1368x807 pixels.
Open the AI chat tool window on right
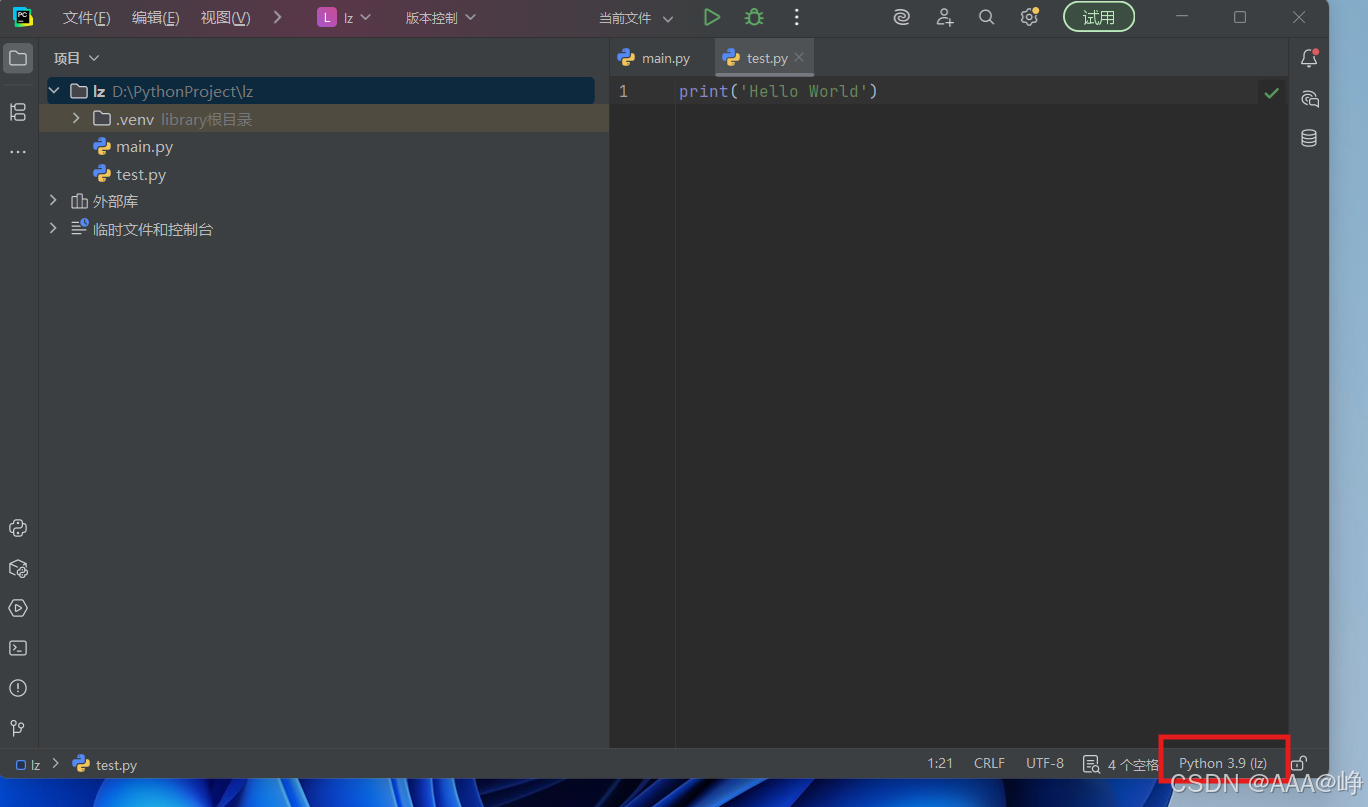1309,98
